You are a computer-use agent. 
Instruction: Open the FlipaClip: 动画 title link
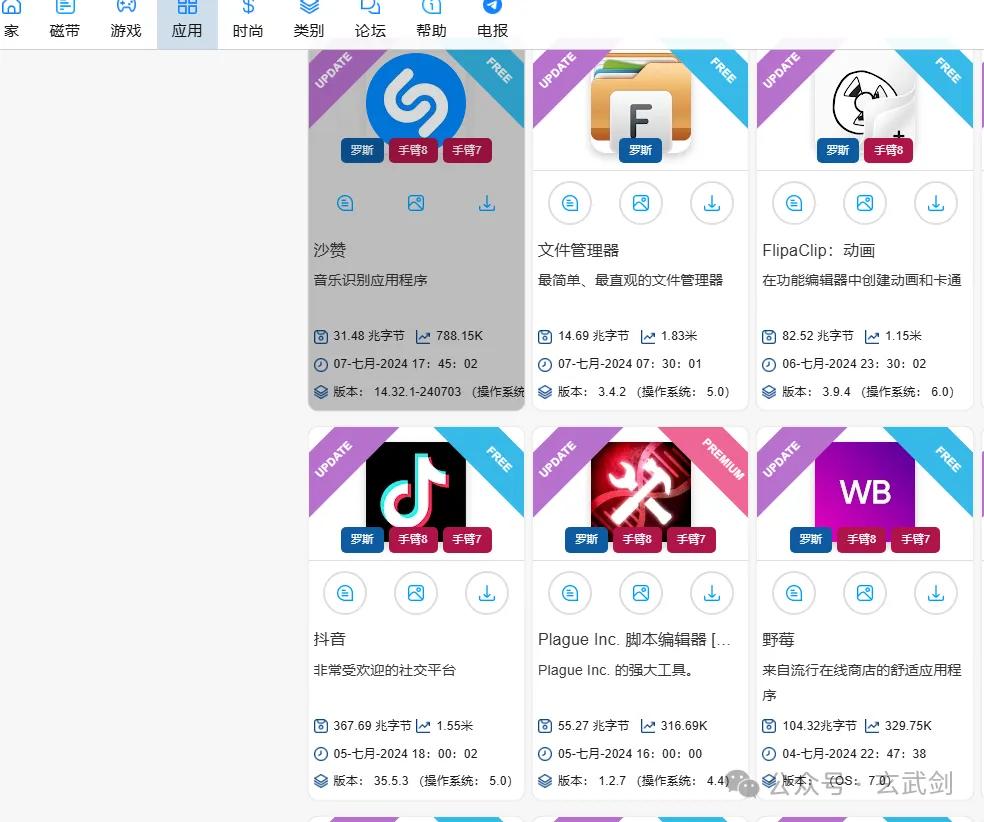click(x=818, y=250)
